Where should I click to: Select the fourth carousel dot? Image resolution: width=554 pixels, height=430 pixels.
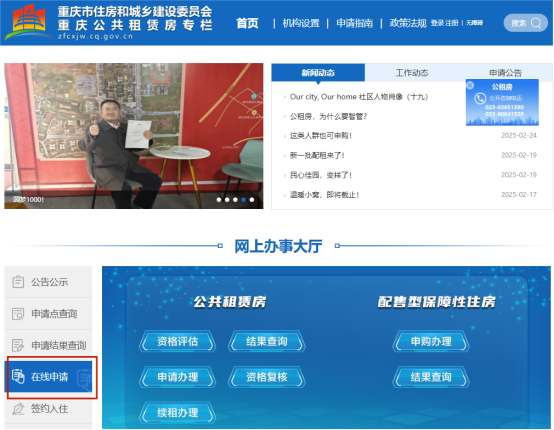tap(243, 200)
